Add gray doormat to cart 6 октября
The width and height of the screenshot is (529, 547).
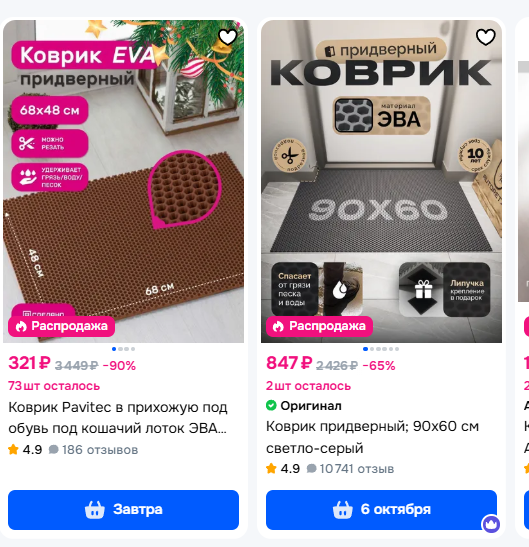pyautogui.click(x=381, y=510)
